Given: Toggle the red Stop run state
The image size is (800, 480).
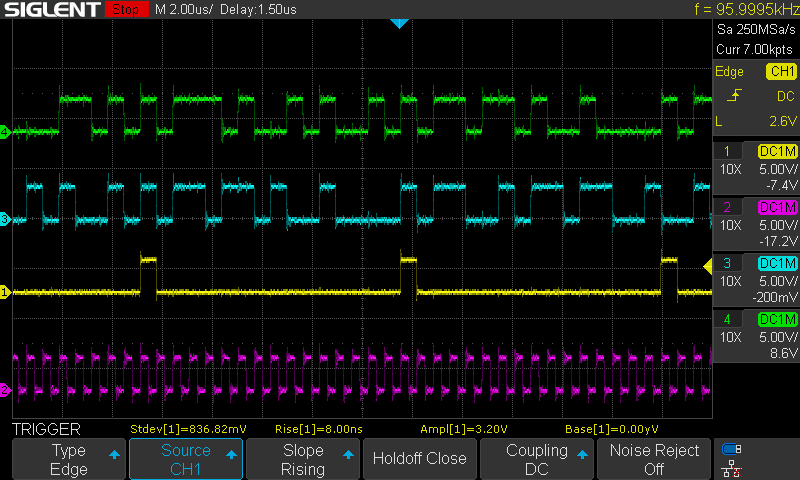Looking at the screenshot, I should (x=126, y=9).
